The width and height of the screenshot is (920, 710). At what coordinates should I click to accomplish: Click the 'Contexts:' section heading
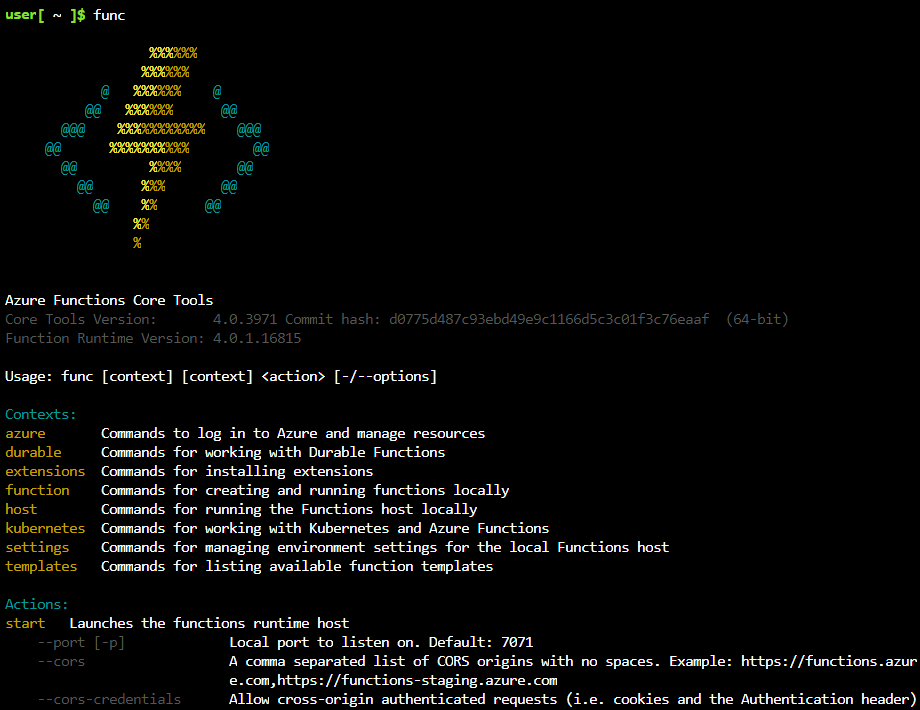[40, 414]
